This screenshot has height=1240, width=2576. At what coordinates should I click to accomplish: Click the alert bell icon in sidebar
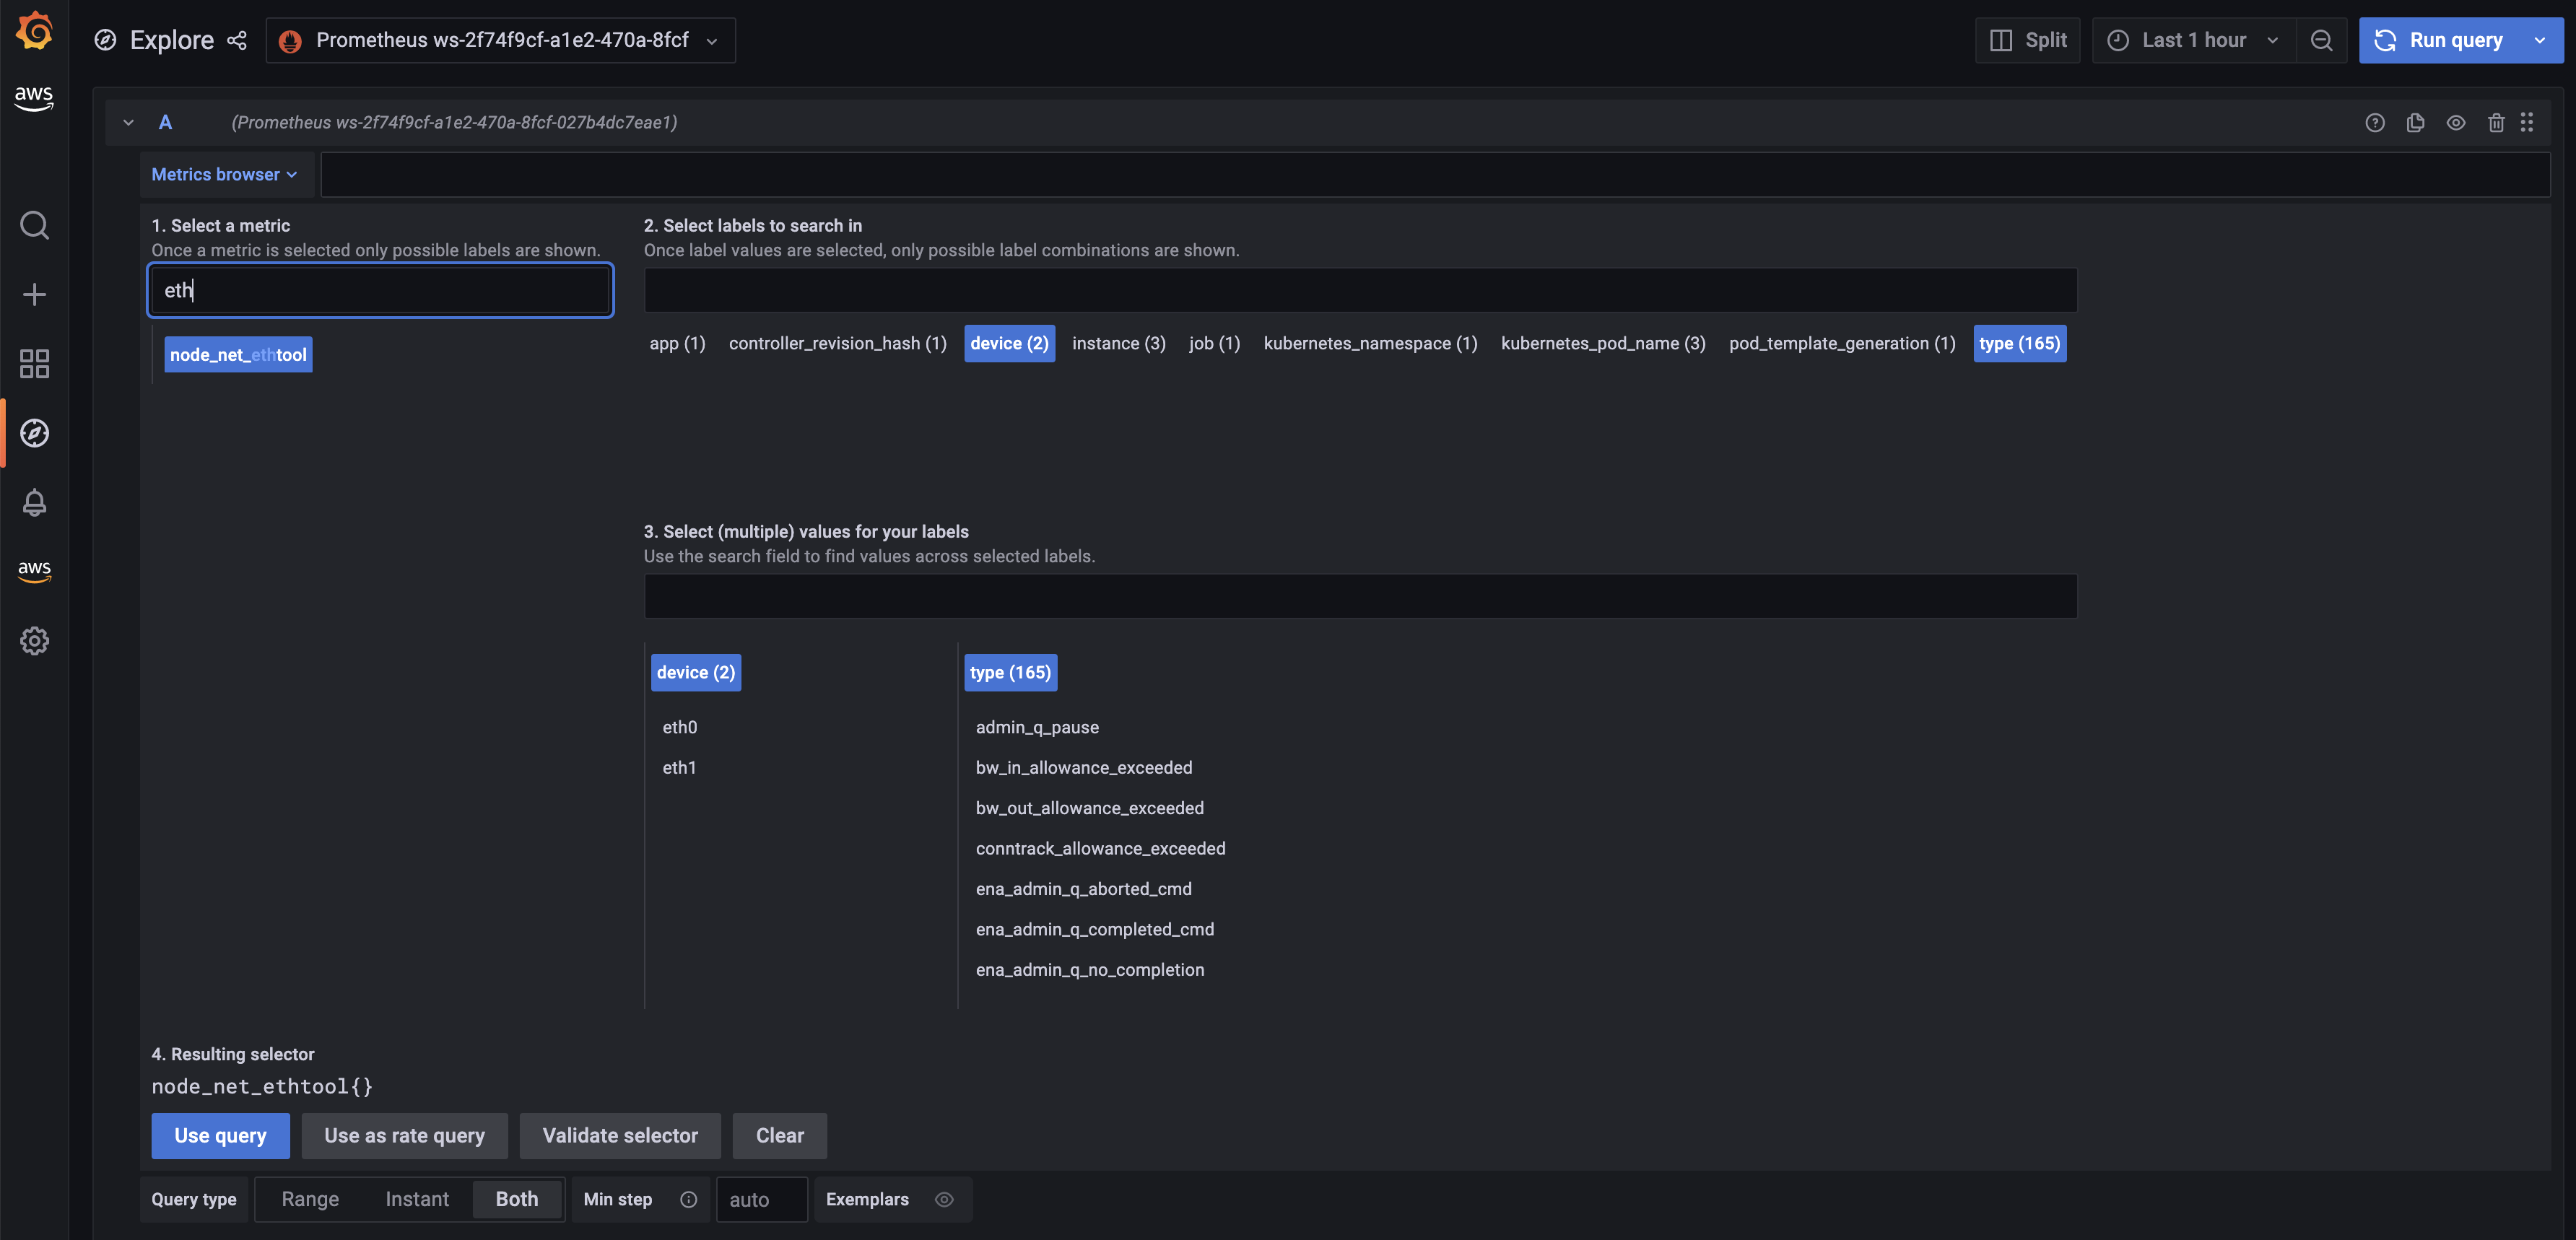pos(35,502)
